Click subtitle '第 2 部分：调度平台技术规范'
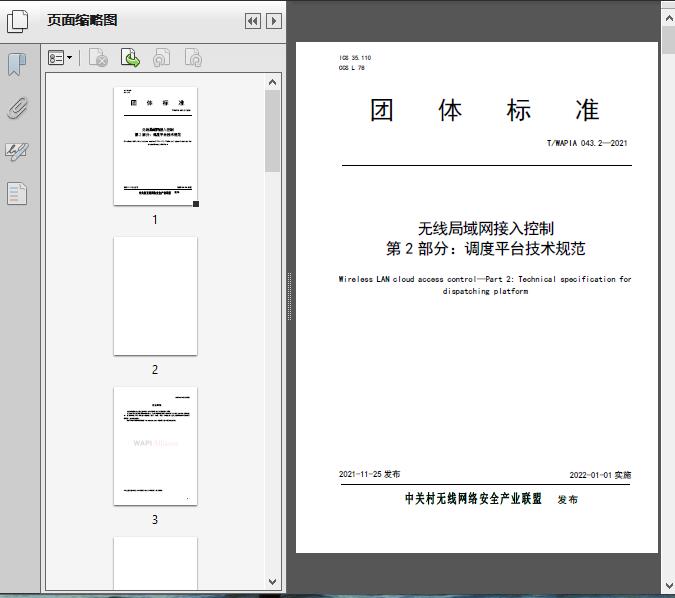Image resolution: width=675 pixels, height=598 pixels. [x=486, y=248]
